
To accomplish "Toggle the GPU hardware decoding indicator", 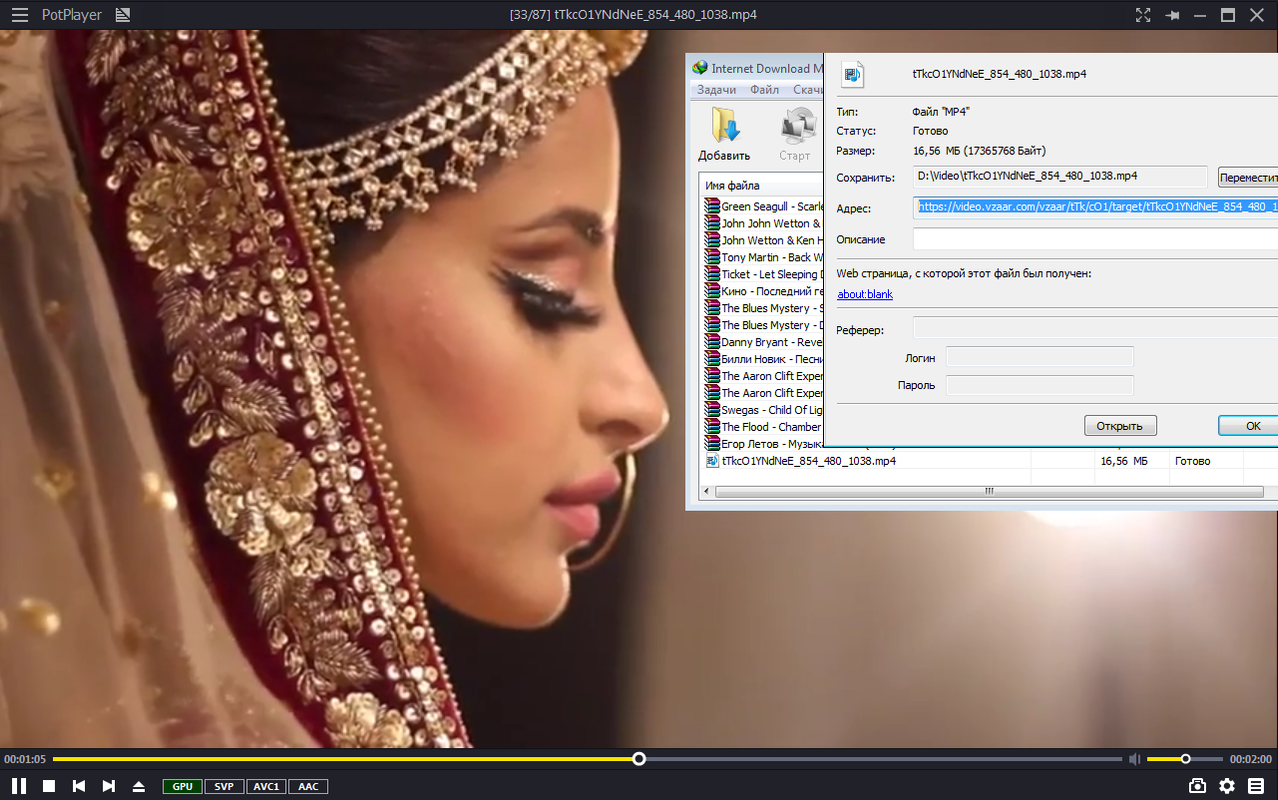I will pyautogui.click(x=183, y=787).
